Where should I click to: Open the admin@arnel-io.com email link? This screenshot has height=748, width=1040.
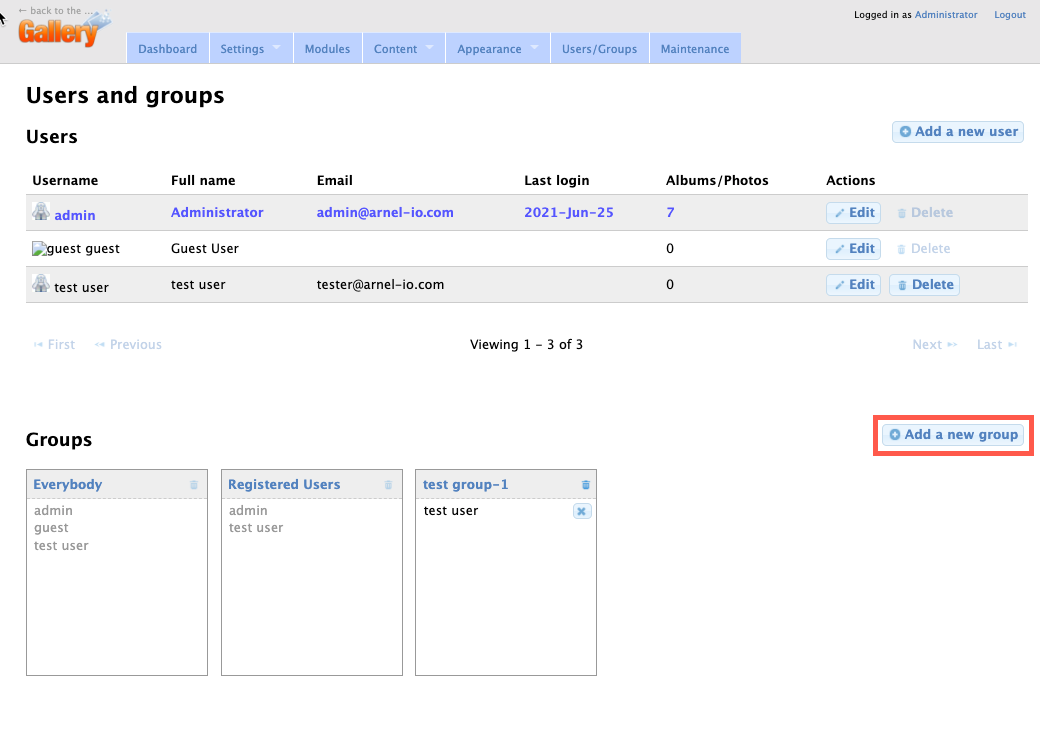click(x=385, y=212)
